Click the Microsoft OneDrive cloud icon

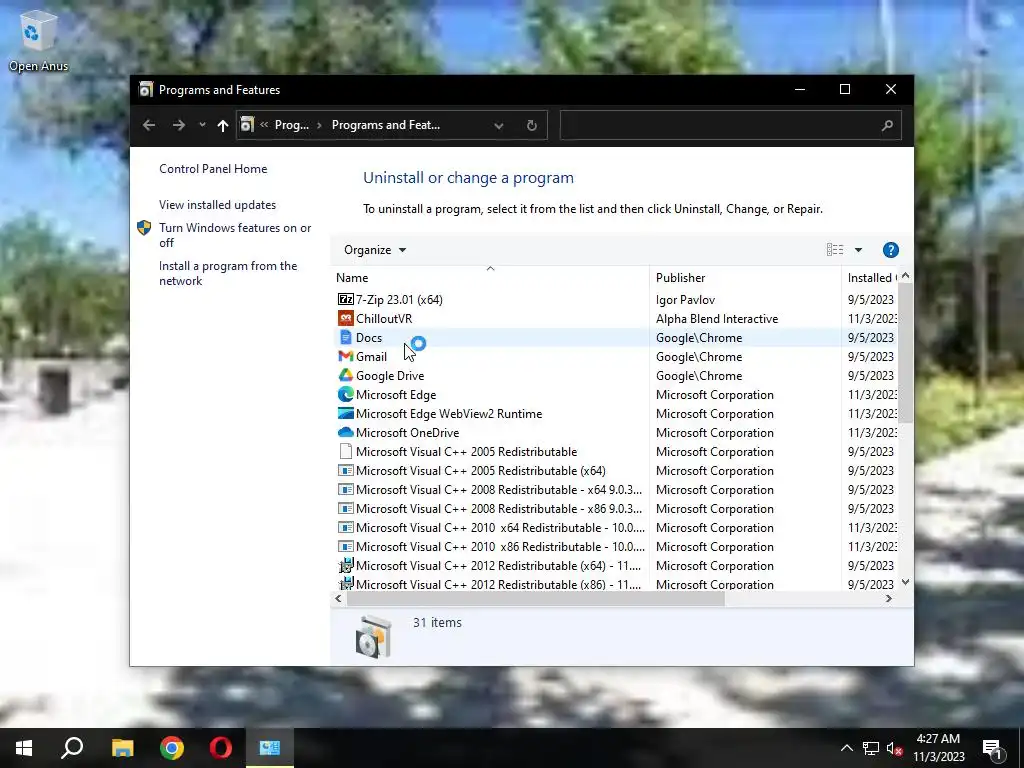pyautogui.click(x=345, y=432)
